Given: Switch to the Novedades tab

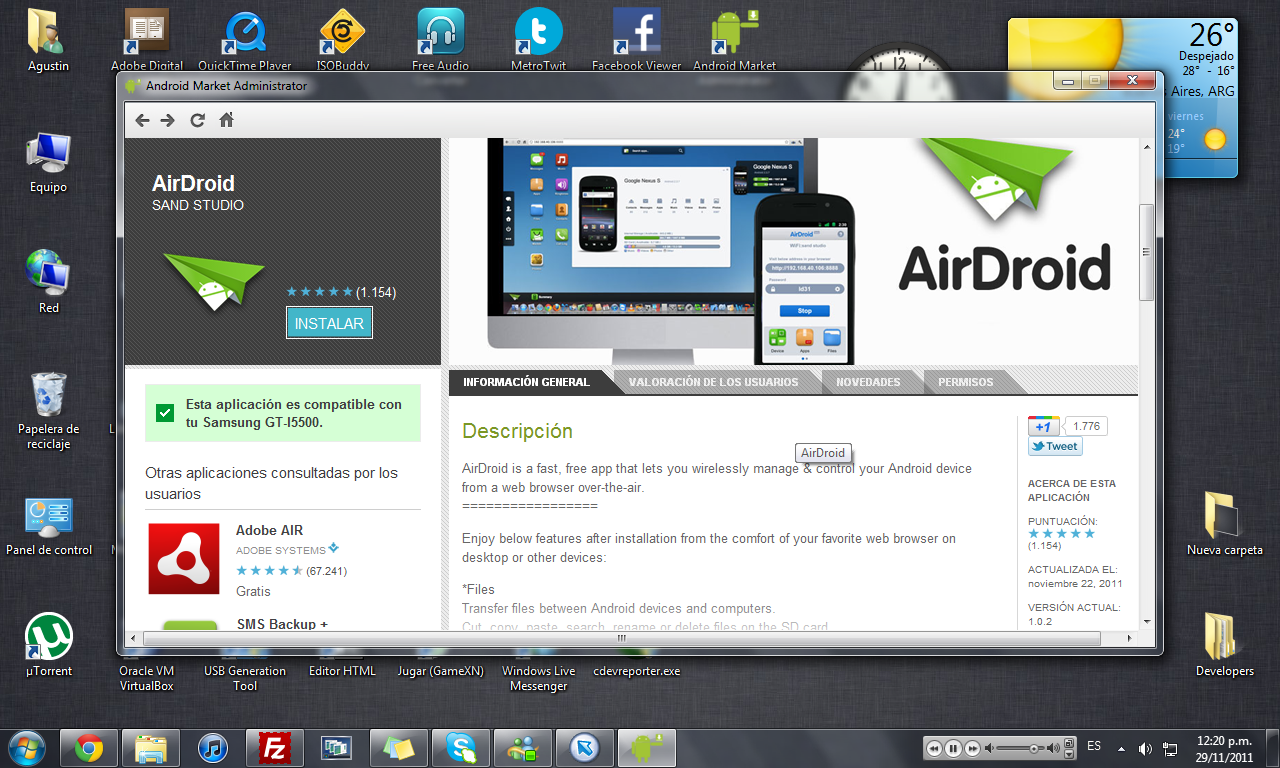Looking at the screenshot, I should coord(868,382).
